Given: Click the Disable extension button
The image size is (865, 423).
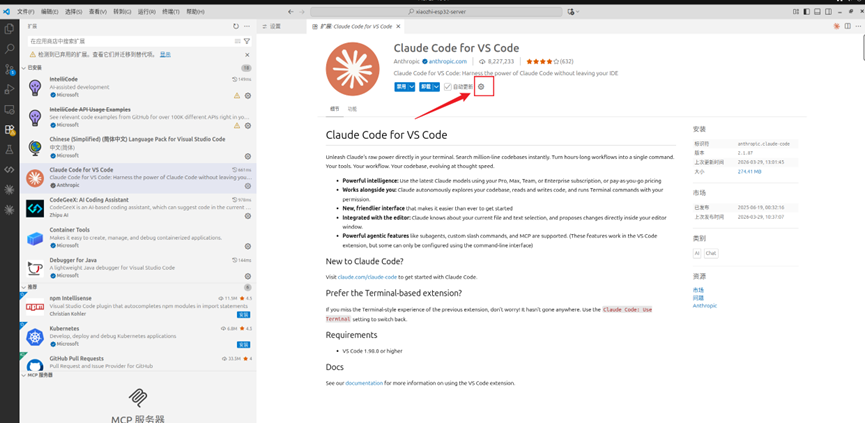Looking at the screenshot, I should [x=401, y=87].
